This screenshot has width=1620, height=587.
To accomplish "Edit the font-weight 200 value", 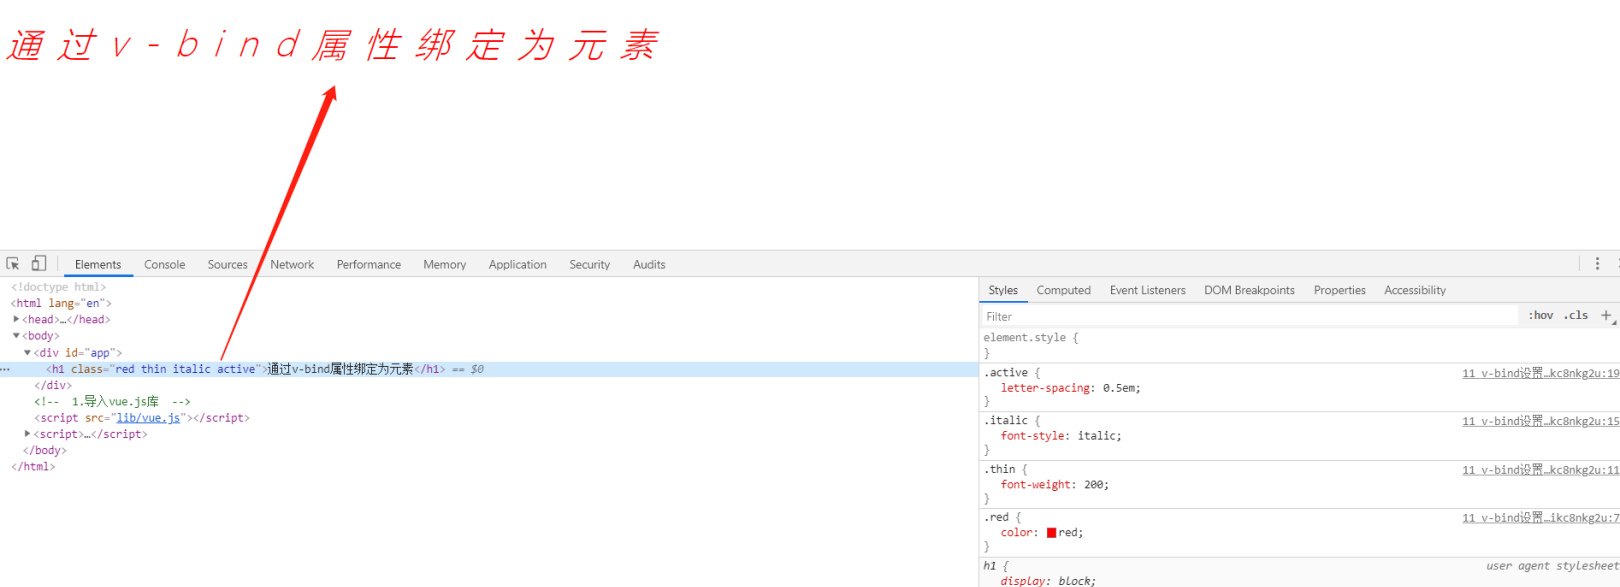I will tap(1094, 485).
